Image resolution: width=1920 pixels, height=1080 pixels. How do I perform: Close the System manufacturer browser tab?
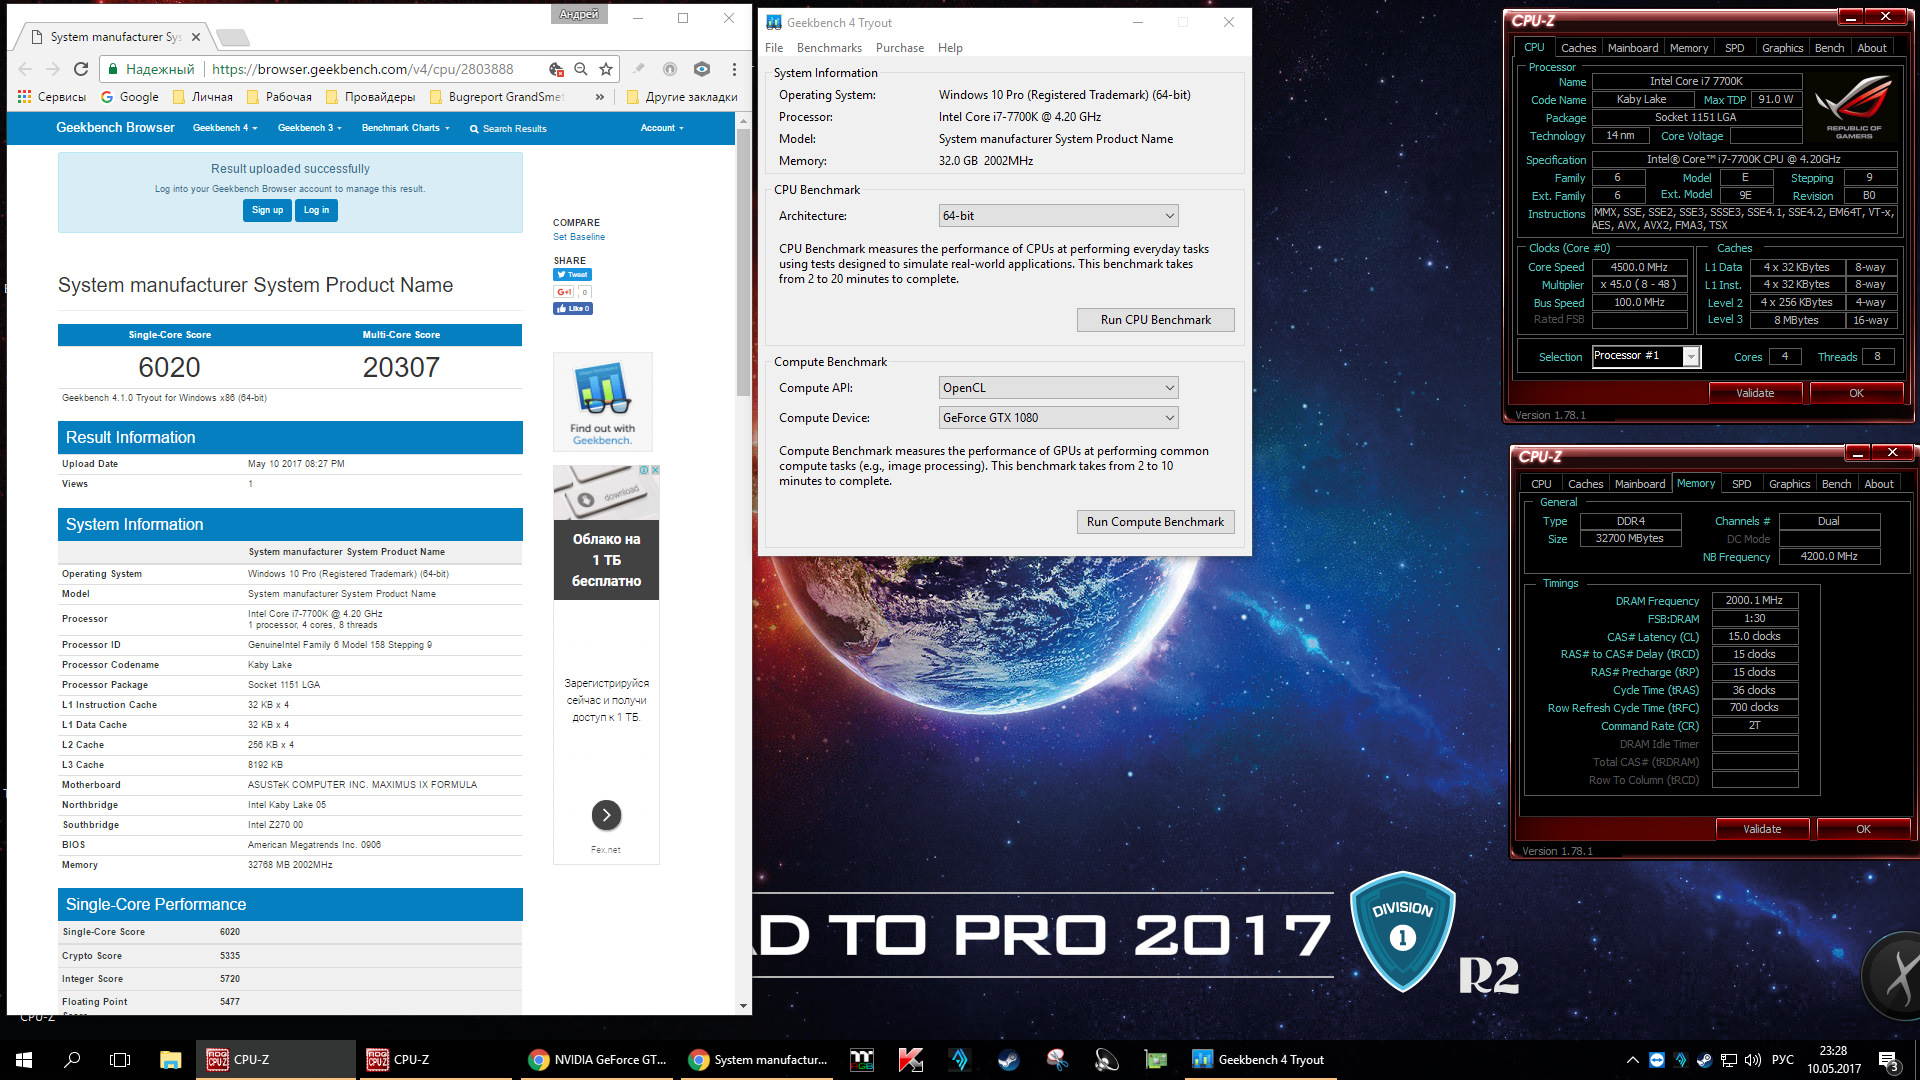coord(196,37)
